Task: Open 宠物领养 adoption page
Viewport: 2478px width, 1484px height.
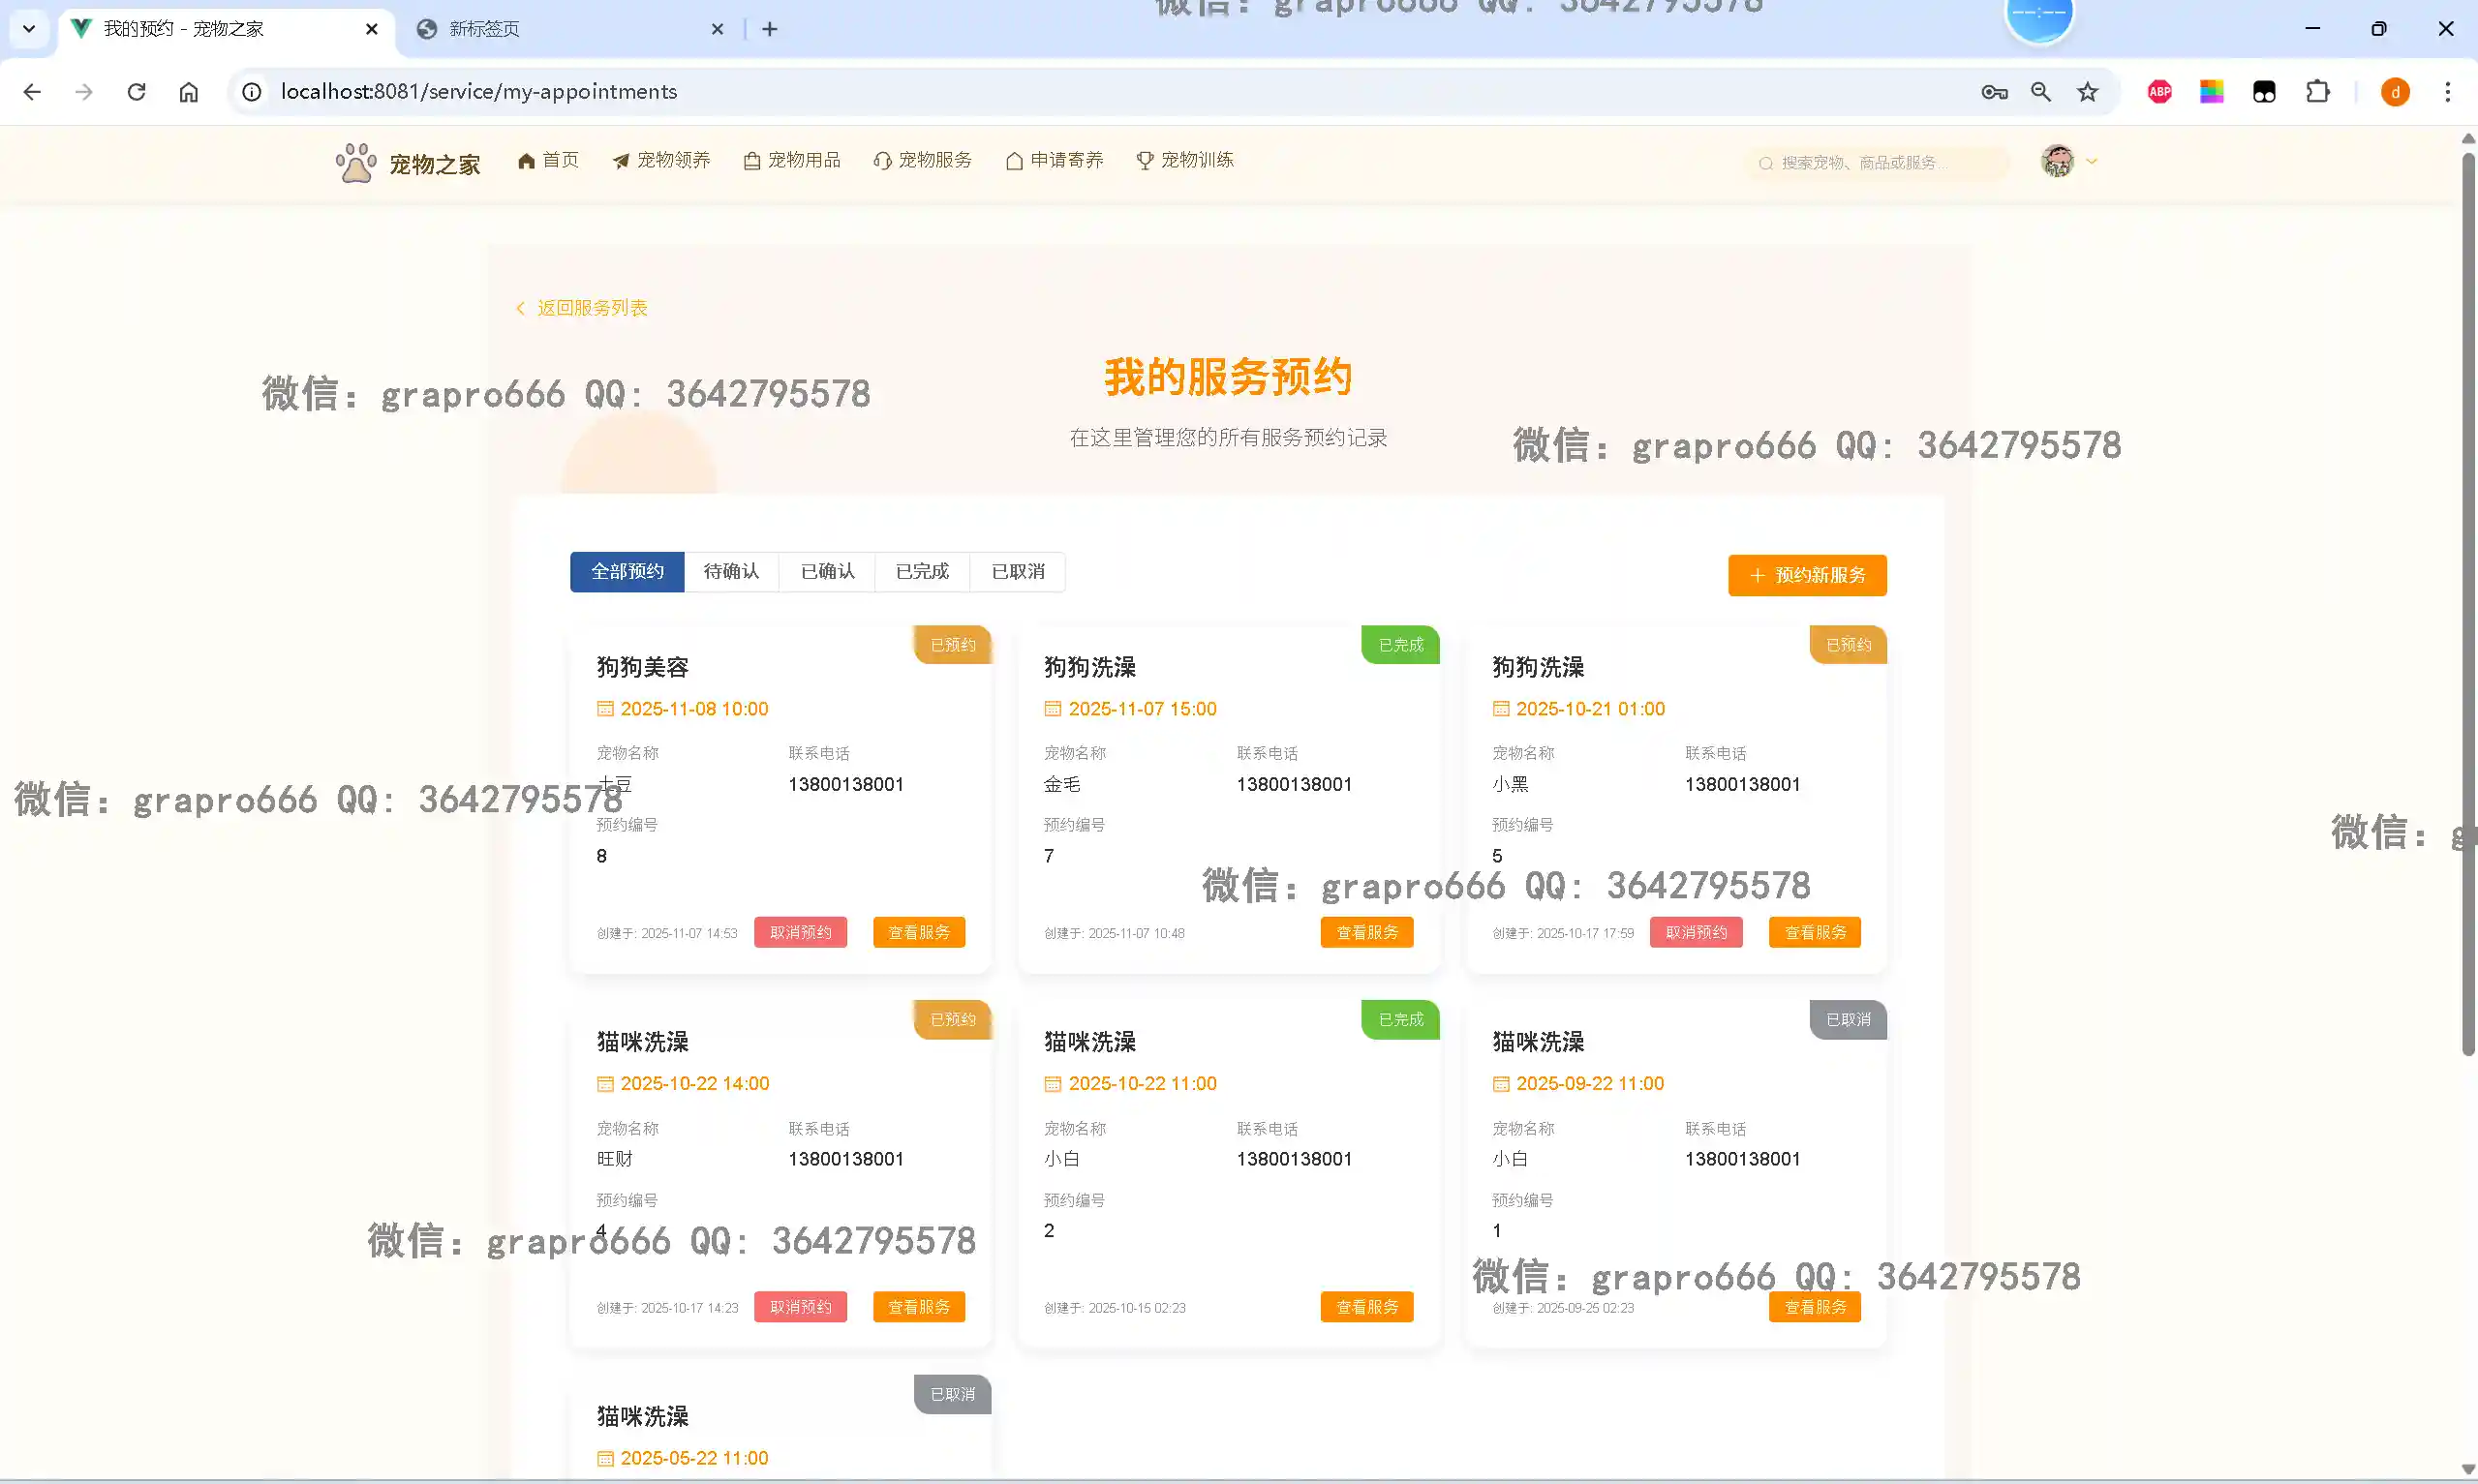Action: 661,160
